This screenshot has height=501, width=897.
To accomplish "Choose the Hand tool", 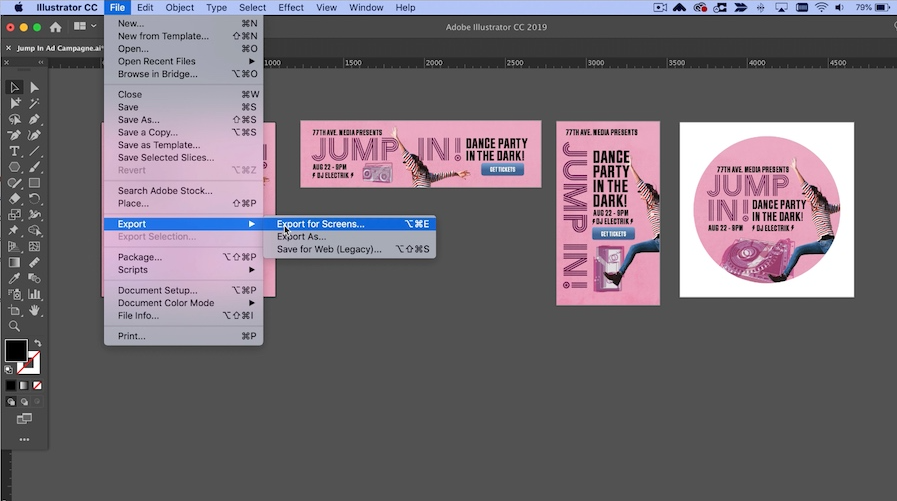I will click(34, 311).
